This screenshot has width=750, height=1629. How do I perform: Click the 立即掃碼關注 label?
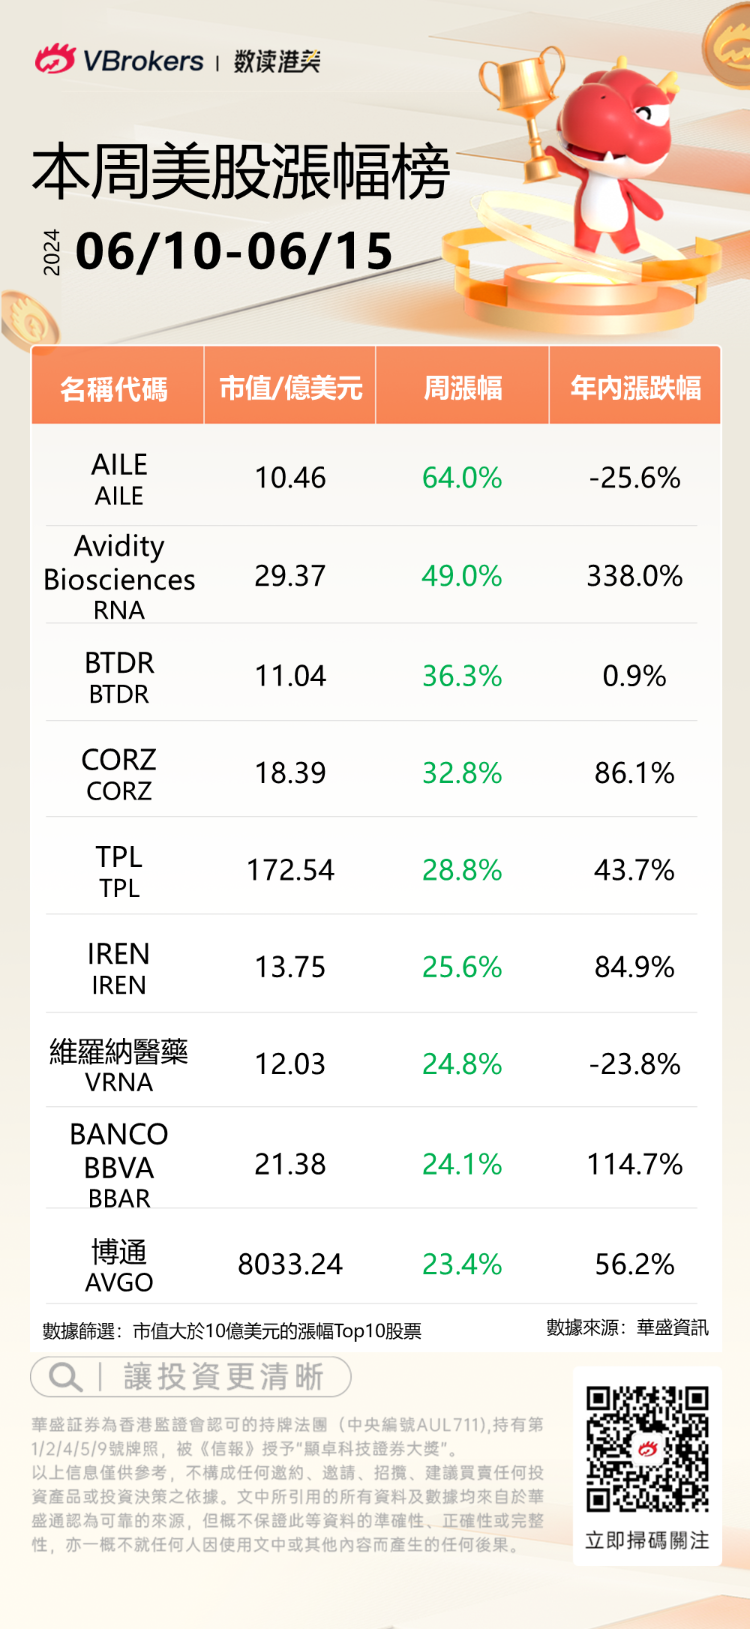click(x=647, y=1540)
